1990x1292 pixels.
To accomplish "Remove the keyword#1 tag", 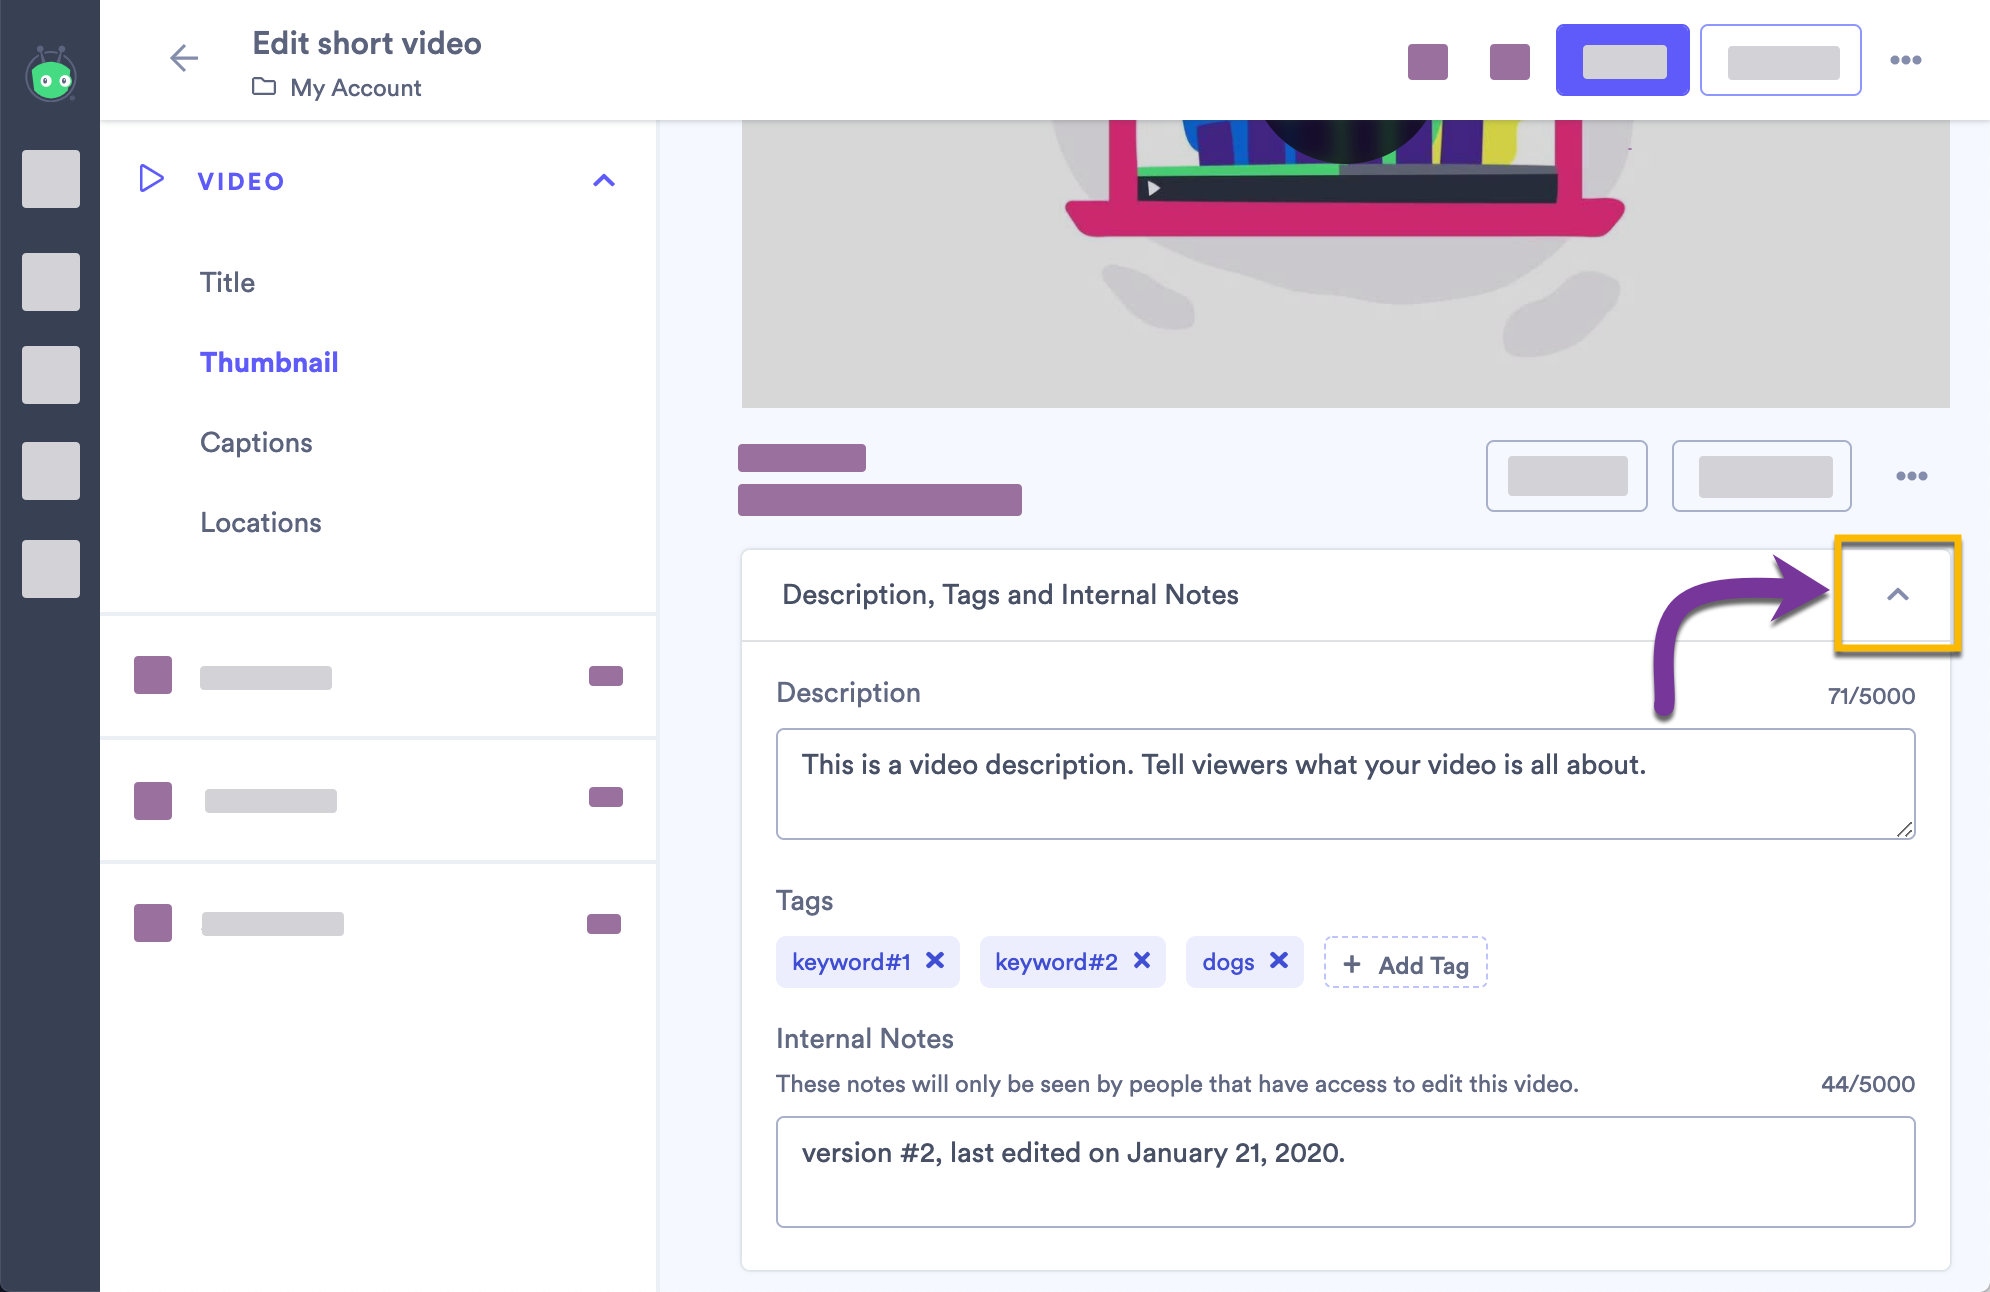I will 935,961.
